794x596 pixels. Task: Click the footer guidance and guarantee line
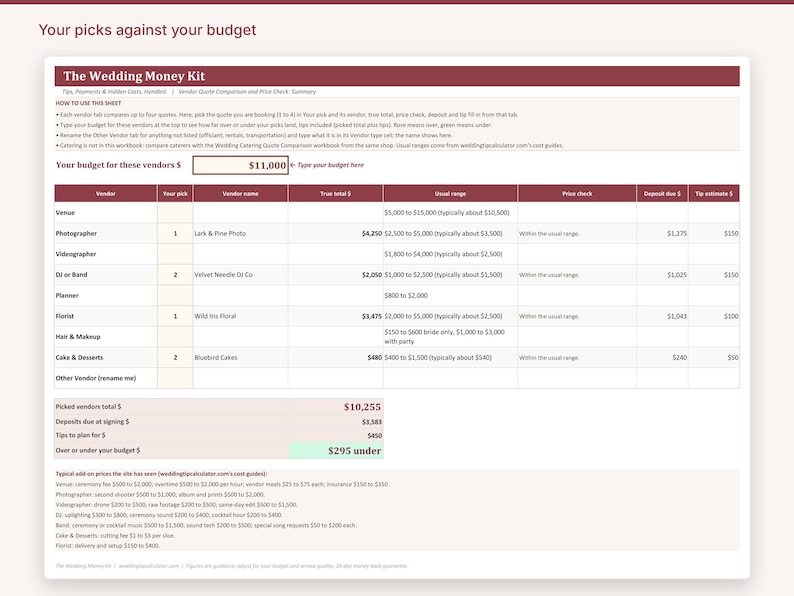point(231,566)
